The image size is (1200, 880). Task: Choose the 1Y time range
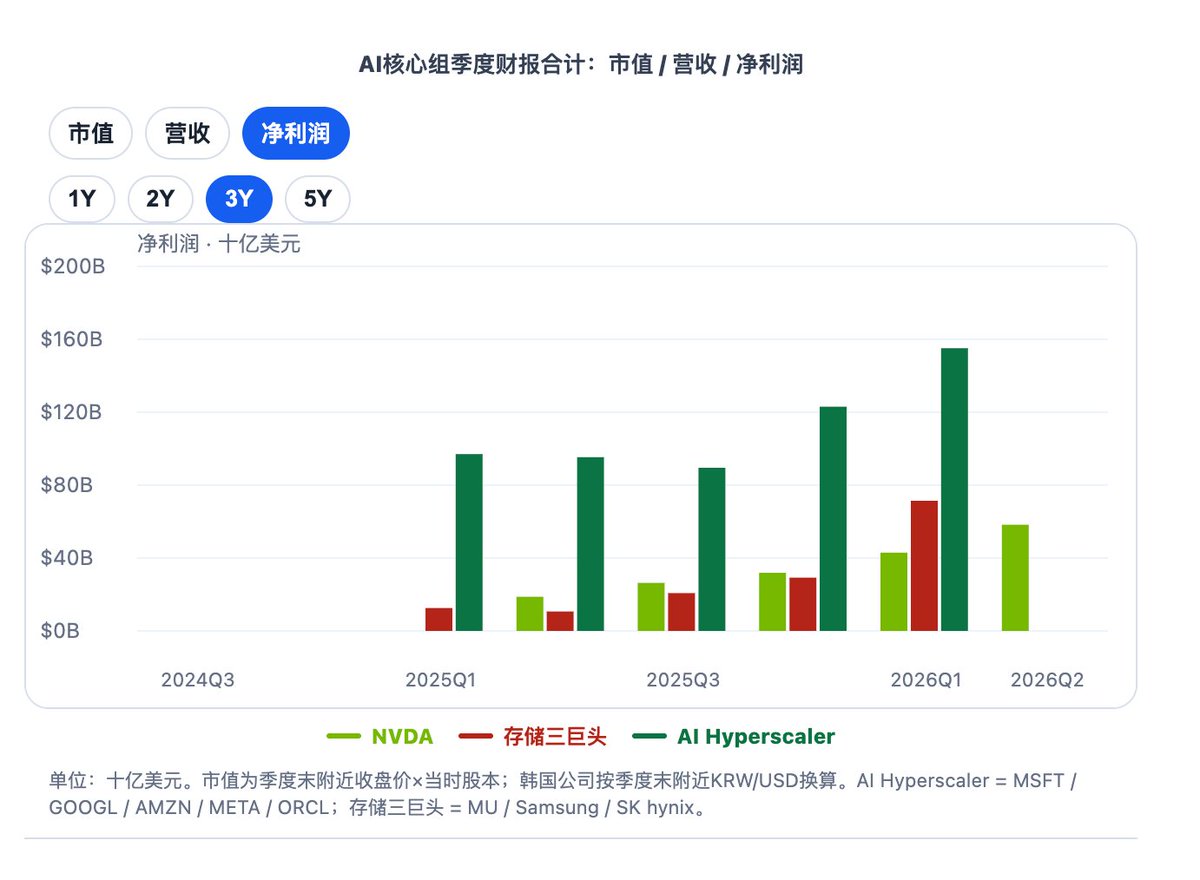pos(82,199)
